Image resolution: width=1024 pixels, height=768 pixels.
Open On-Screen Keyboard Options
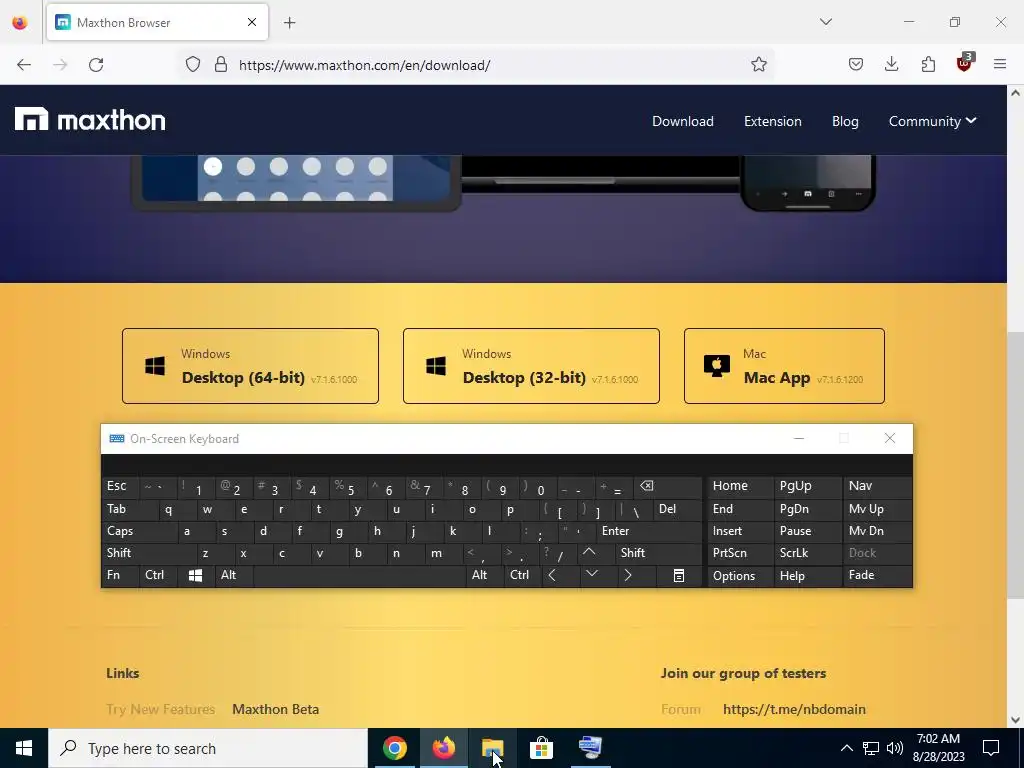pos(741,575)
